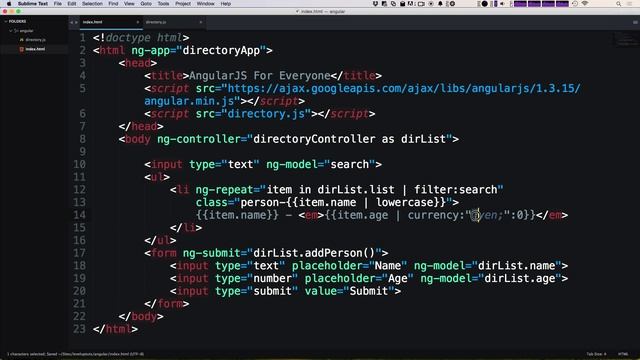Click placeholder "Age" on line 19
Screen dimensions: 640x360
(398, 278)
